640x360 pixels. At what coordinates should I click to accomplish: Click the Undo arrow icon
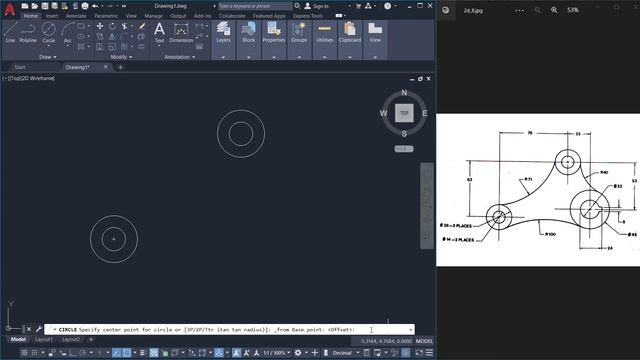(95, 6)
